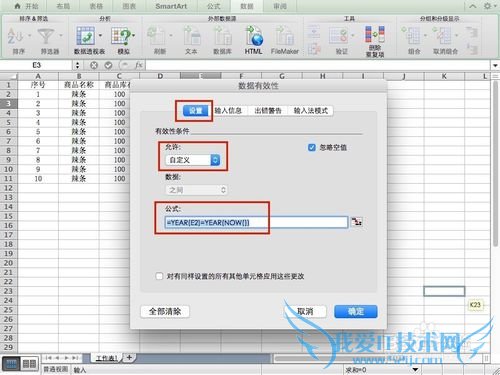The height and width of the screenshot is (375, 500).
Task: Open the Filter dropdown arrow
Action: point(61,35)
